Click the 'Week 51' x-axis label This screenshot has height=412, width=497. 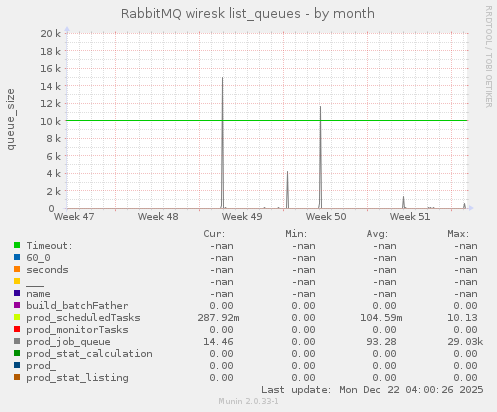click(x=410, y=217)
